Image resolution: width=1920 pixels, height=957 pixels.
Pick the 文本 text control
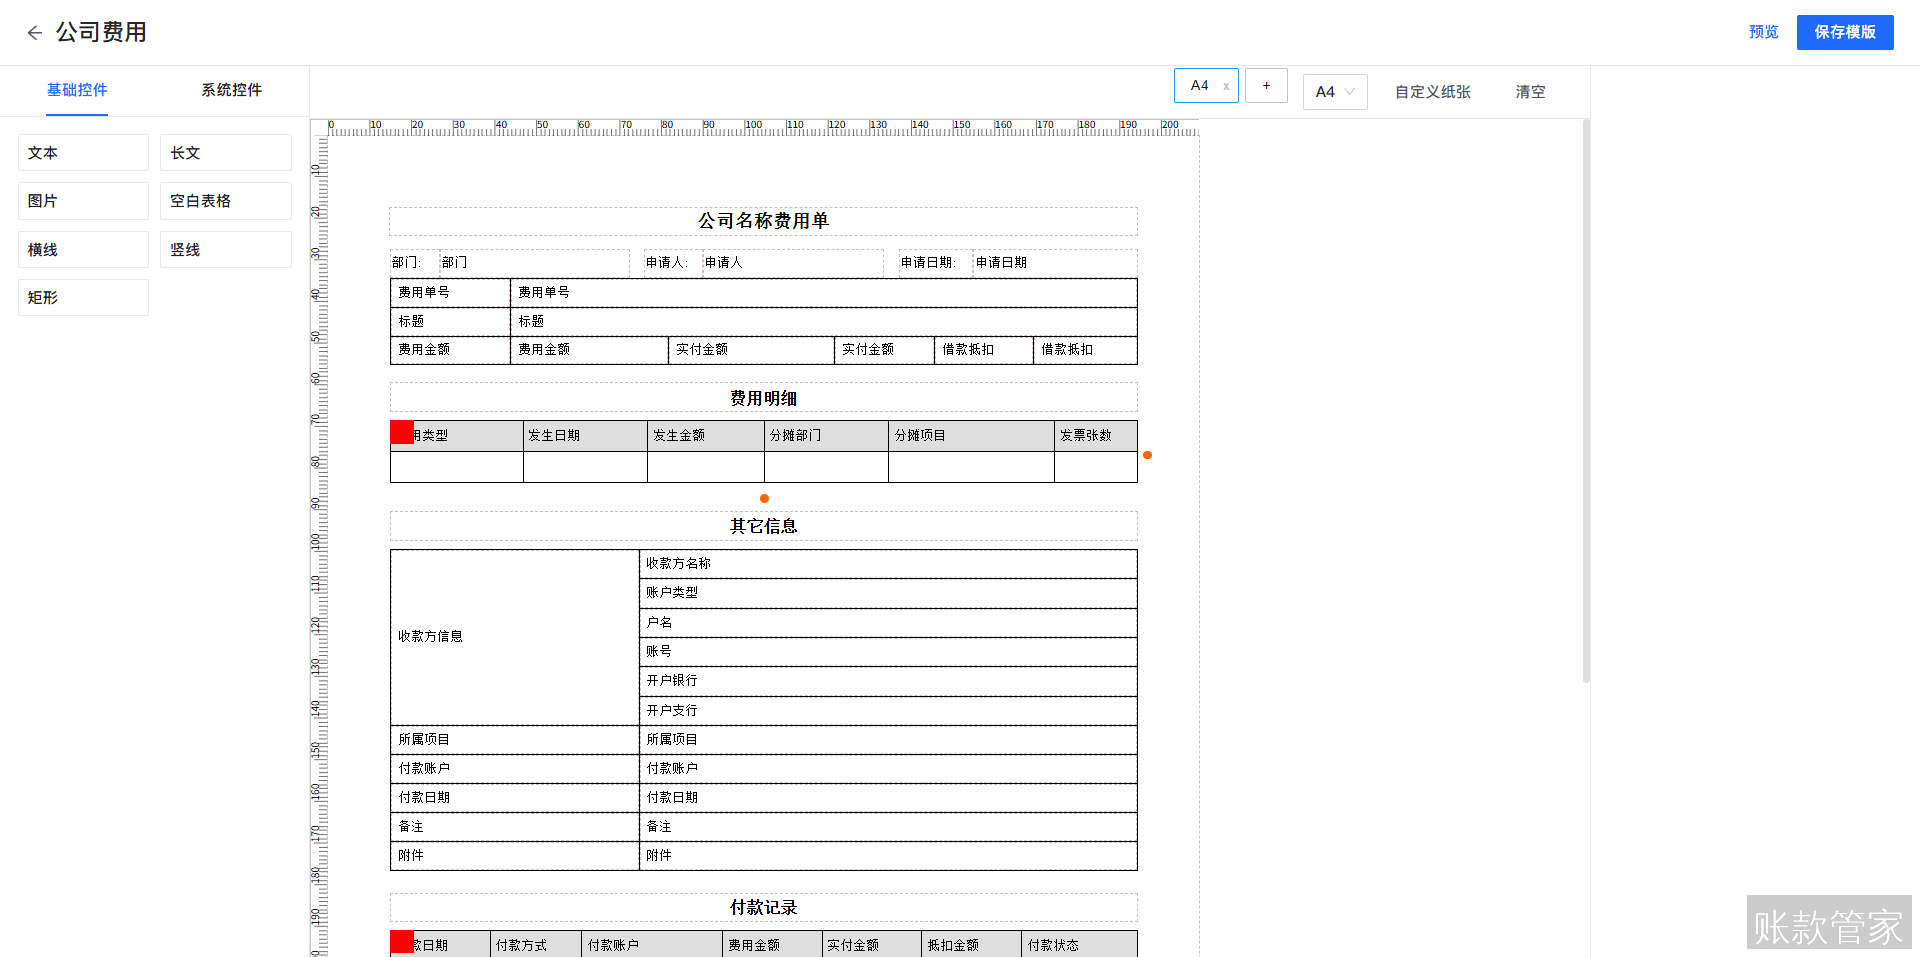83,153
